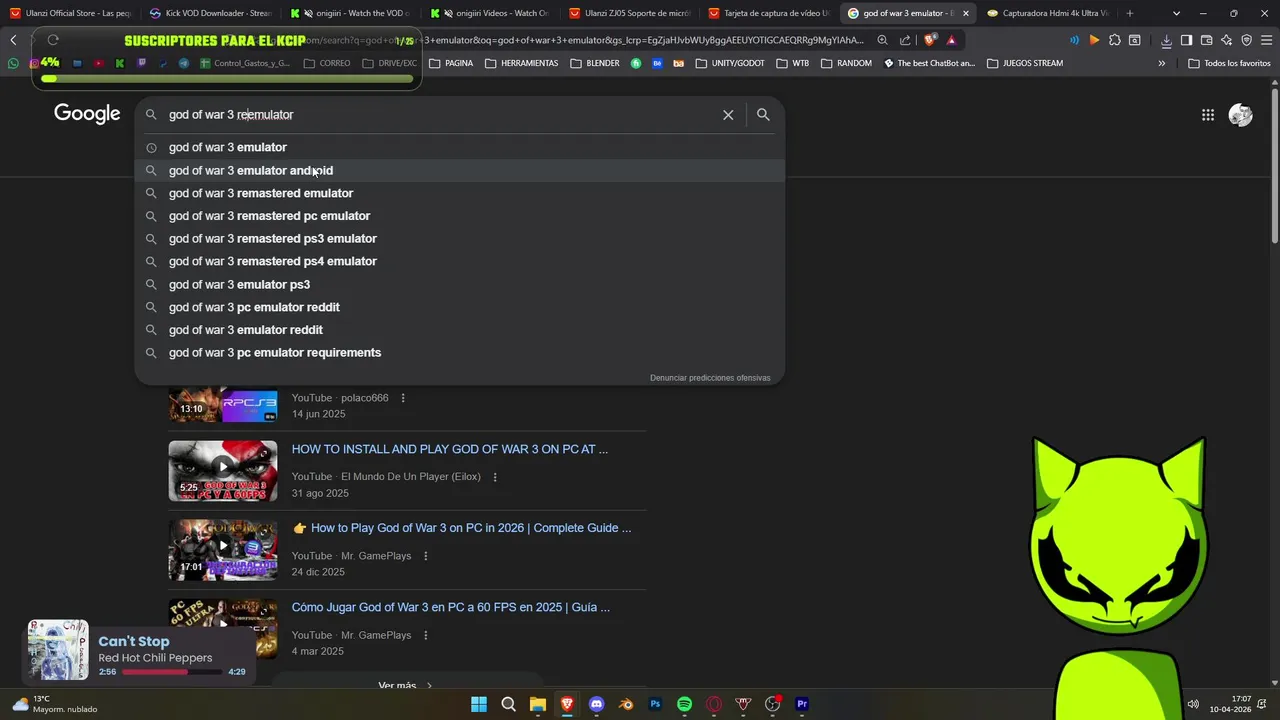Screen dimensions: 1280x720
Task: Open Todos los favoritos folder
Action: (1229, 63)
